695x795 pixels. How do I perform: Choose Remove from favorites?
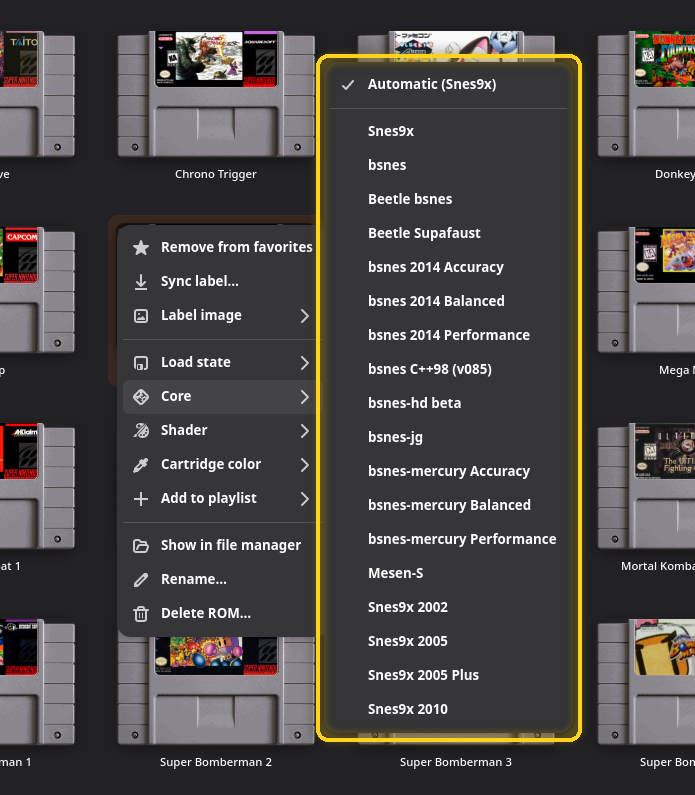(221, 247)
